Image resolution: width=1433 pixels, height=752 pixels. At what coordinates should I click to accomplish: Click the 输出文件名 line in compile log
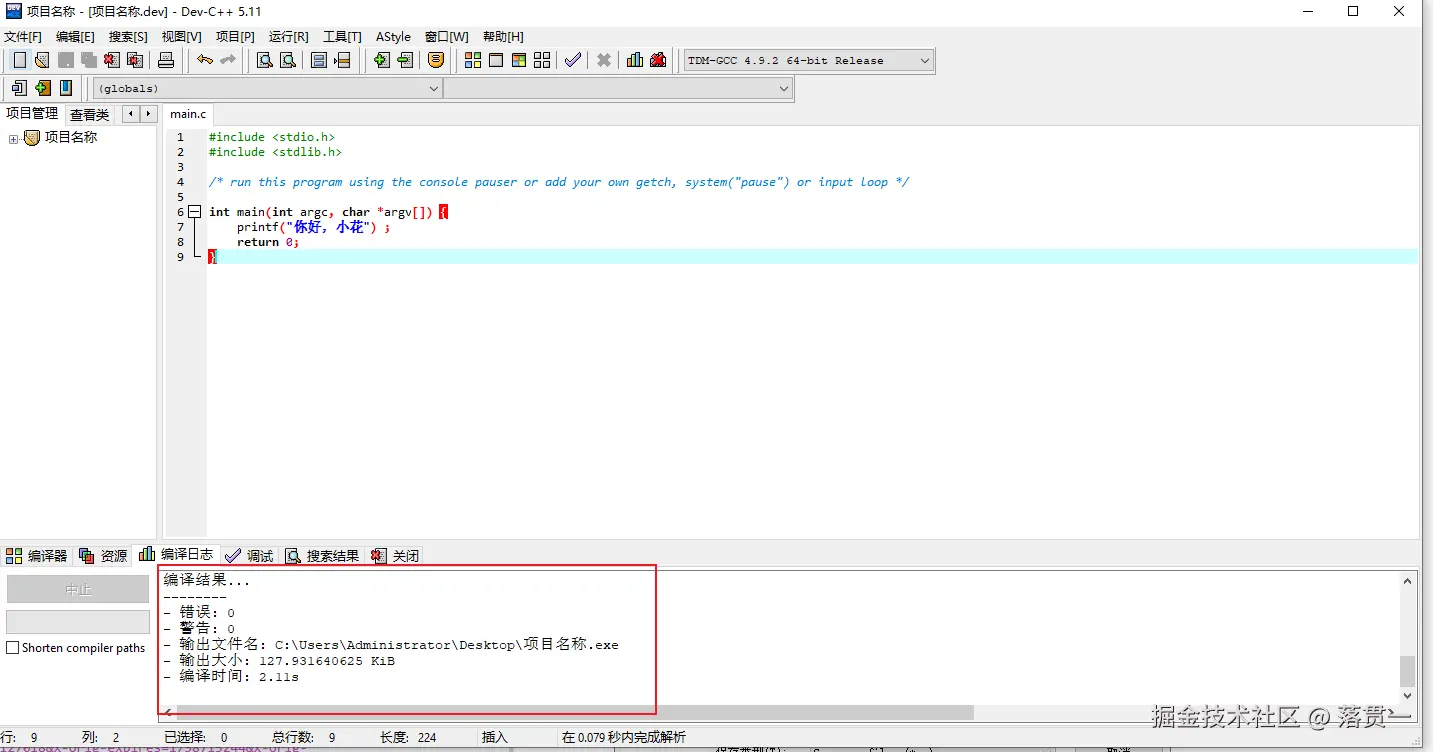pos(391,645)
